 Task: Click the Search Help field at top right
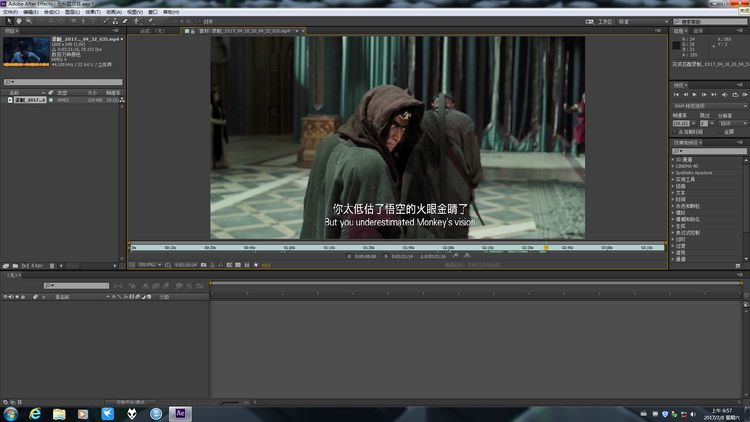[710, 22]
